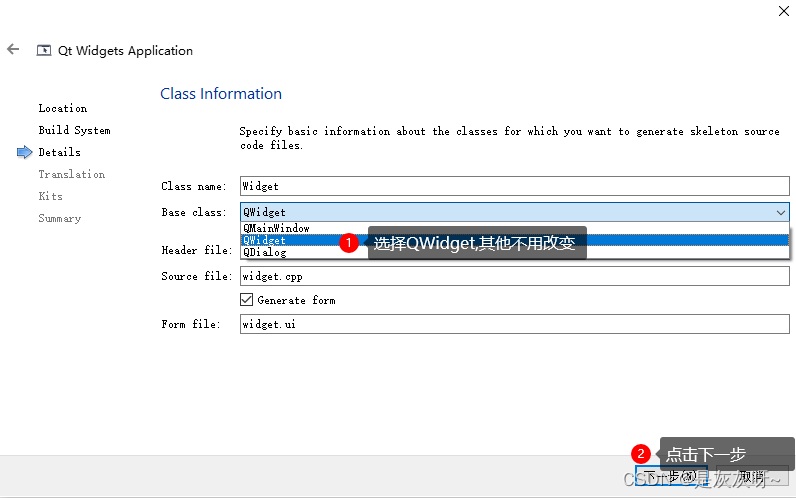
Task: Click the Cancel button
Action: click(752, 476)
